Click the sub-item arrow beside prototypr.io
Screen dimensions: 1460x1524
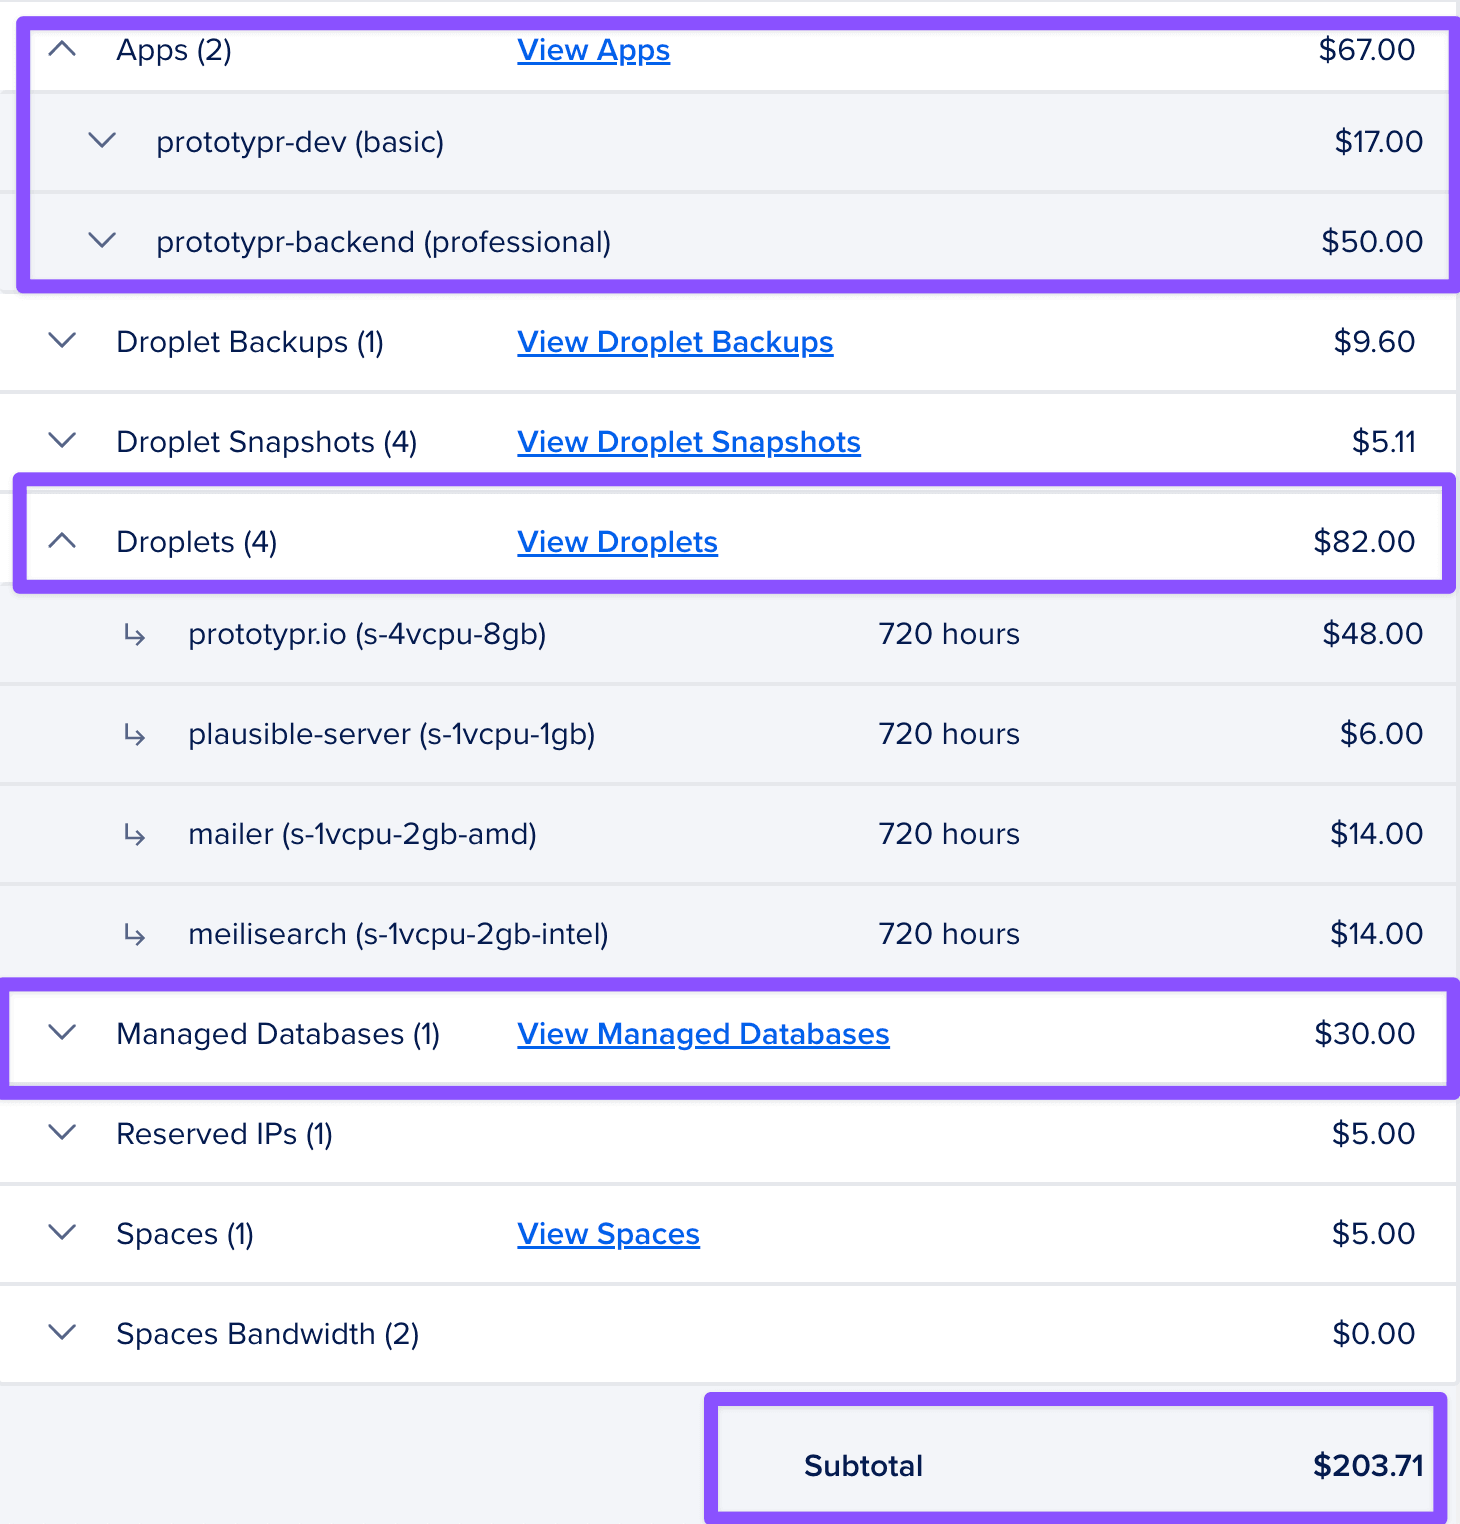point(135,634)
